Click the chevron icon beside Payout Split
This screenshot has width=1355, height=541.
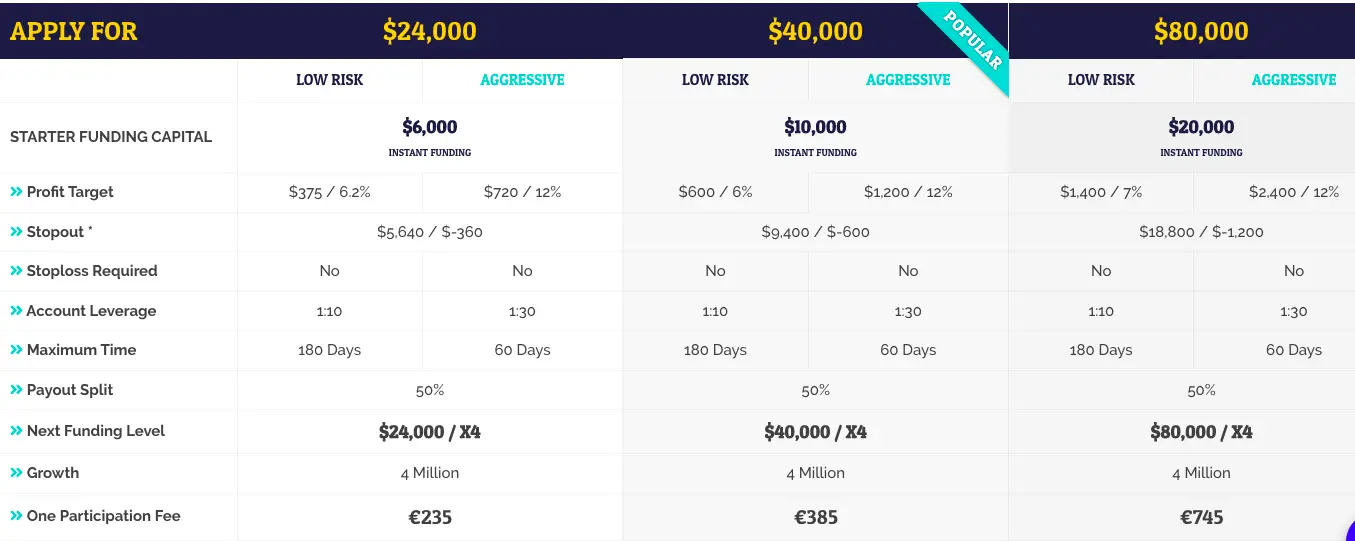[x=16, y=390]
